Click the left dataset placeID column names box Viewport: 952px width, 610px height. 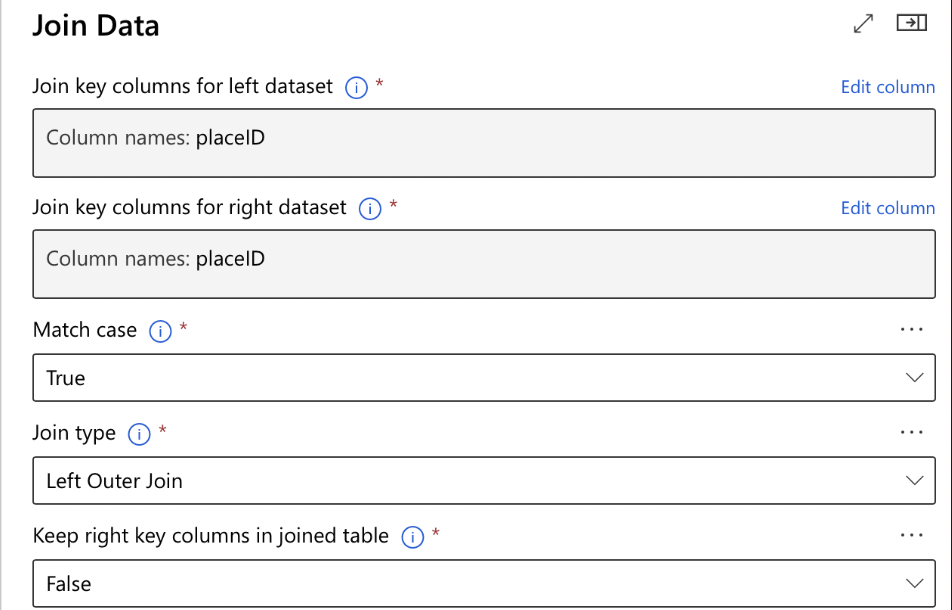click(483, 143)
